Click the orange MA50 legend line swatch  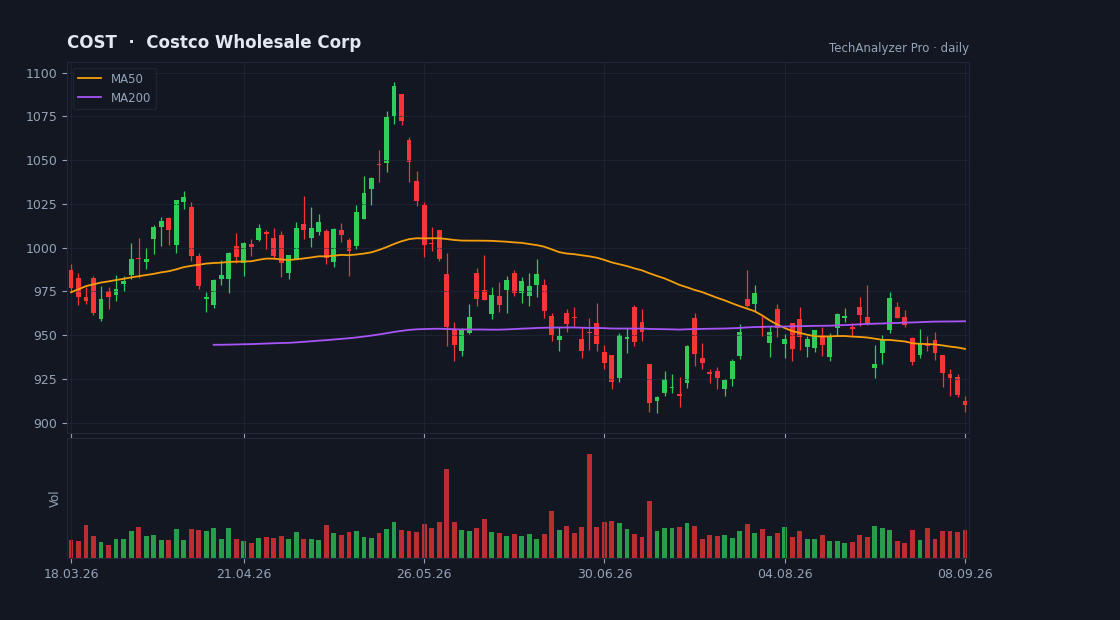point(89,79)
